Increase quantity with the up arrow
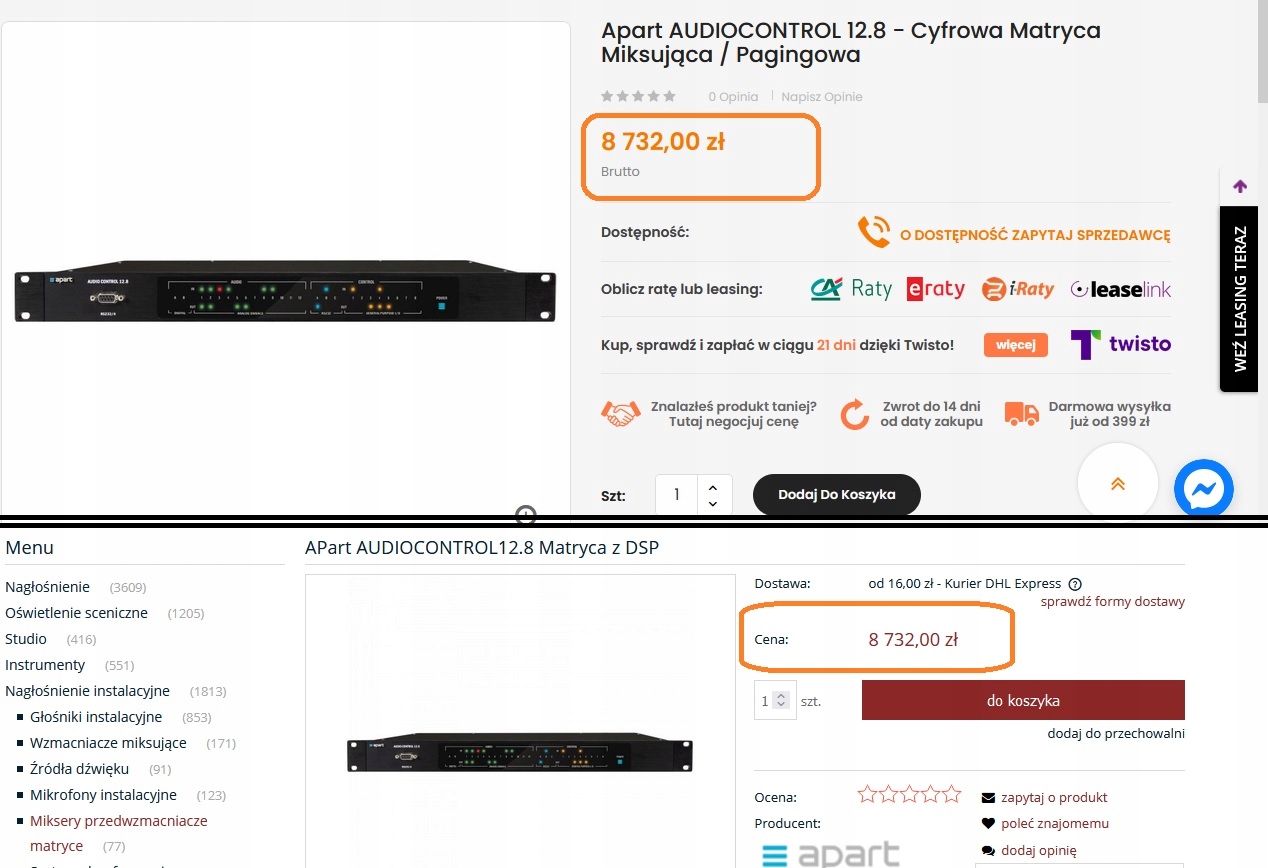 pyautogui.click(x=712, y=487)
